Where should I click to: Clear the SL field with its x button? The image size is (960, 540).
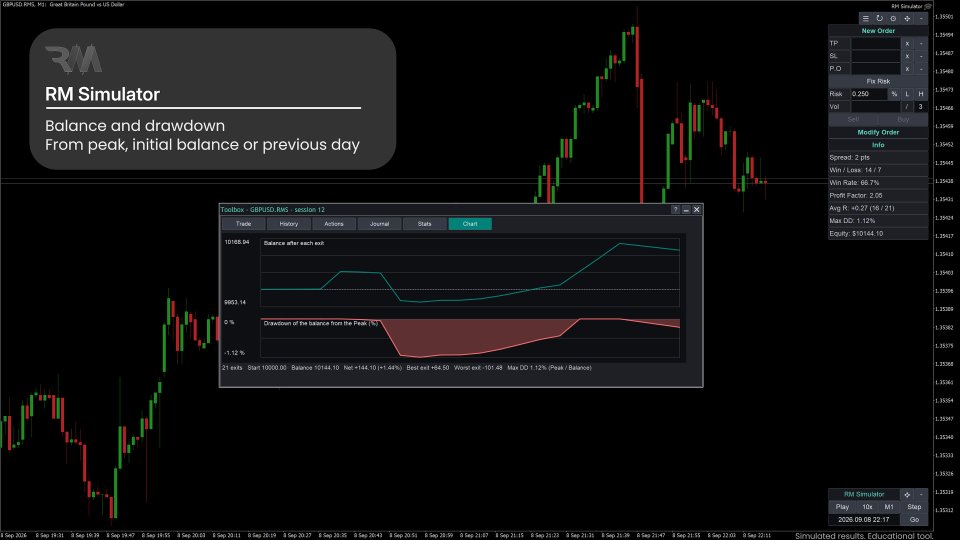907,56
